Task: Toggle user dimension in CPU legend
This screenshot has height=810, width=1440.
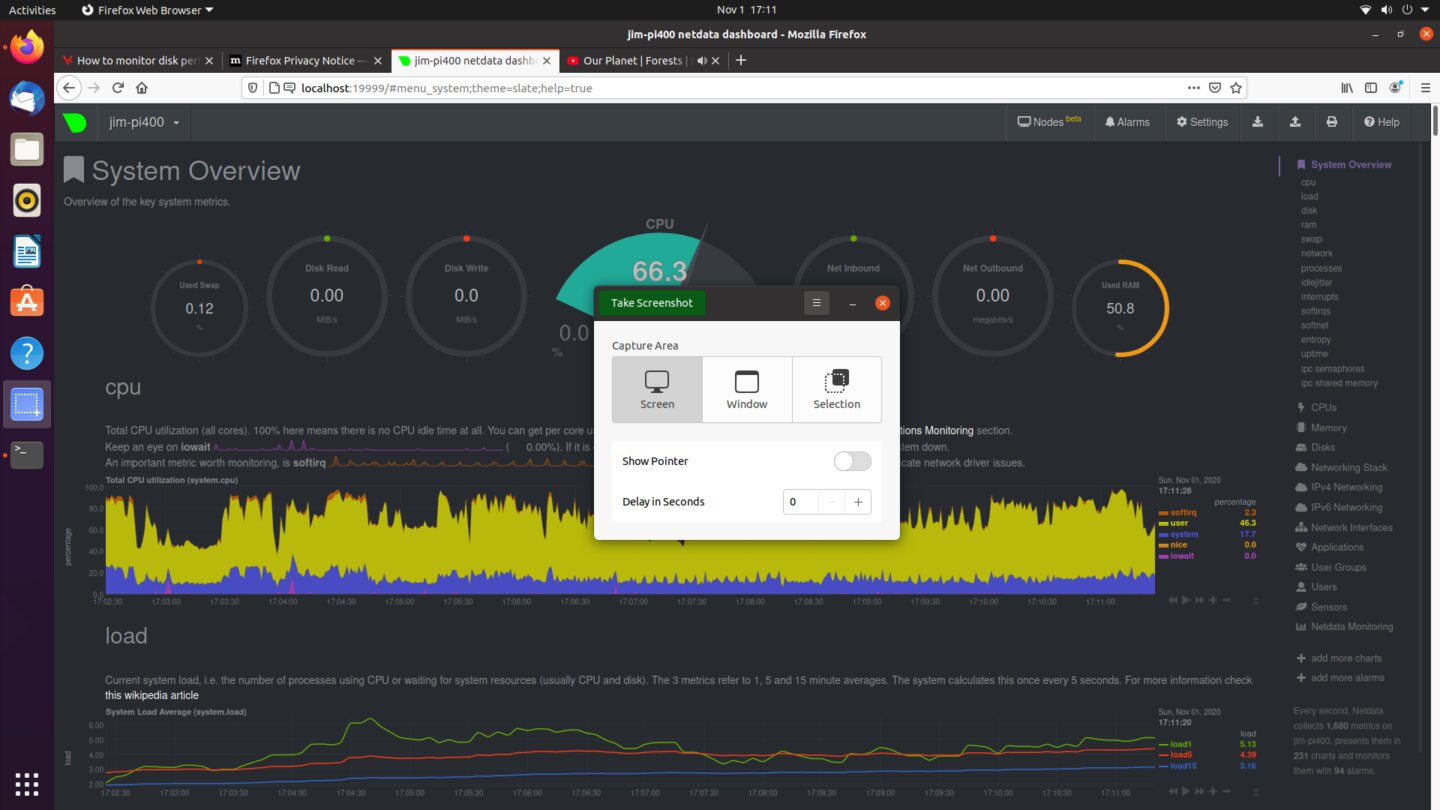Action: 1179,523
